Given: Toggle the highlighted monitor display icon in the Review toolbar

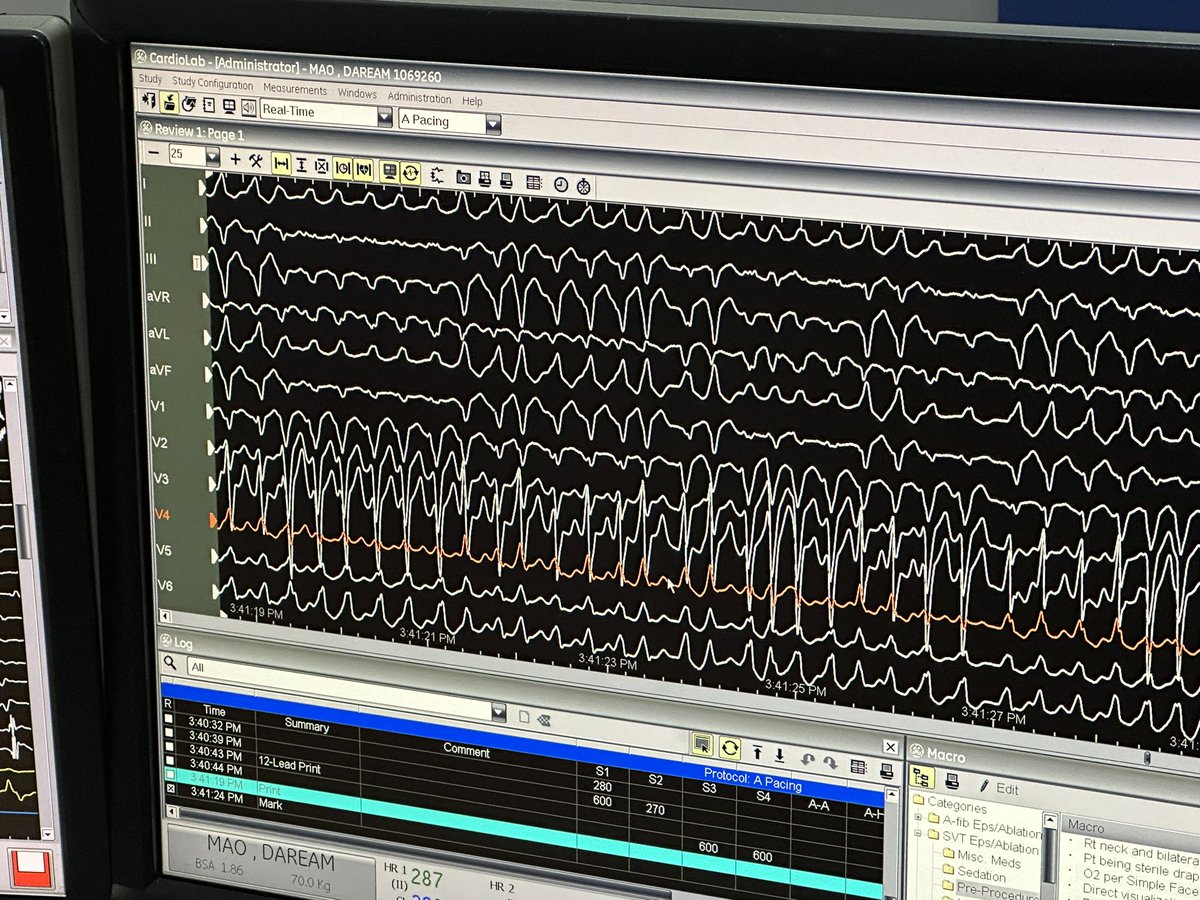Looking at the screenshot, I should tap(389, 171).
